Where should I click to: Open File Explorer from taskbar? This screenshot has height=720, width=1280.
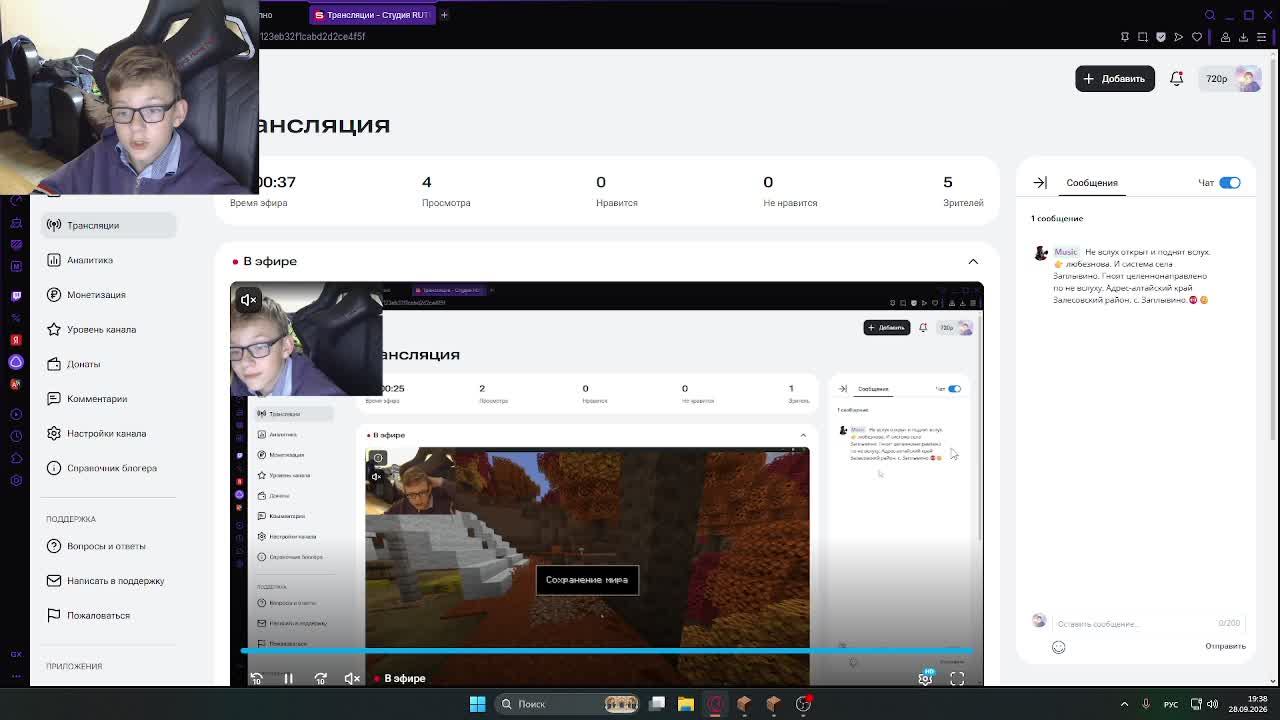[686, 704]
